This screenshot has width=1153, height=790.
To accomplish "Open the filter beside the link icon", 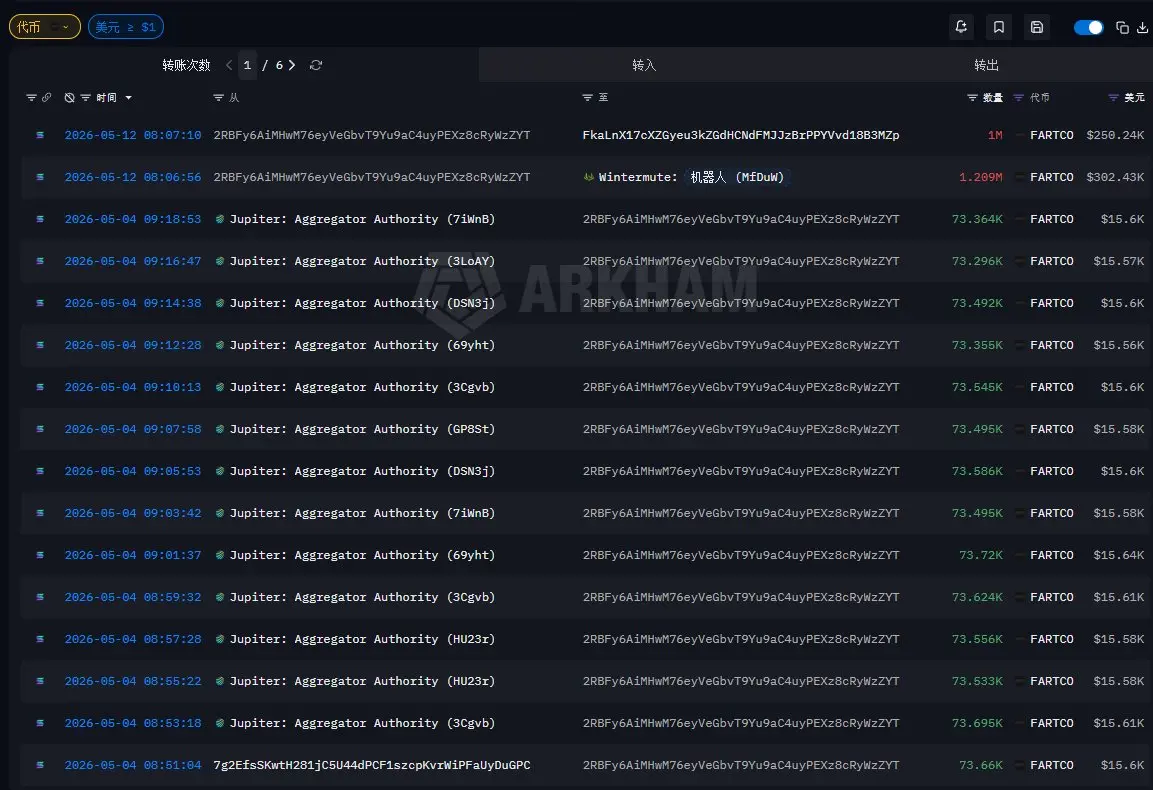I will 31,98.
